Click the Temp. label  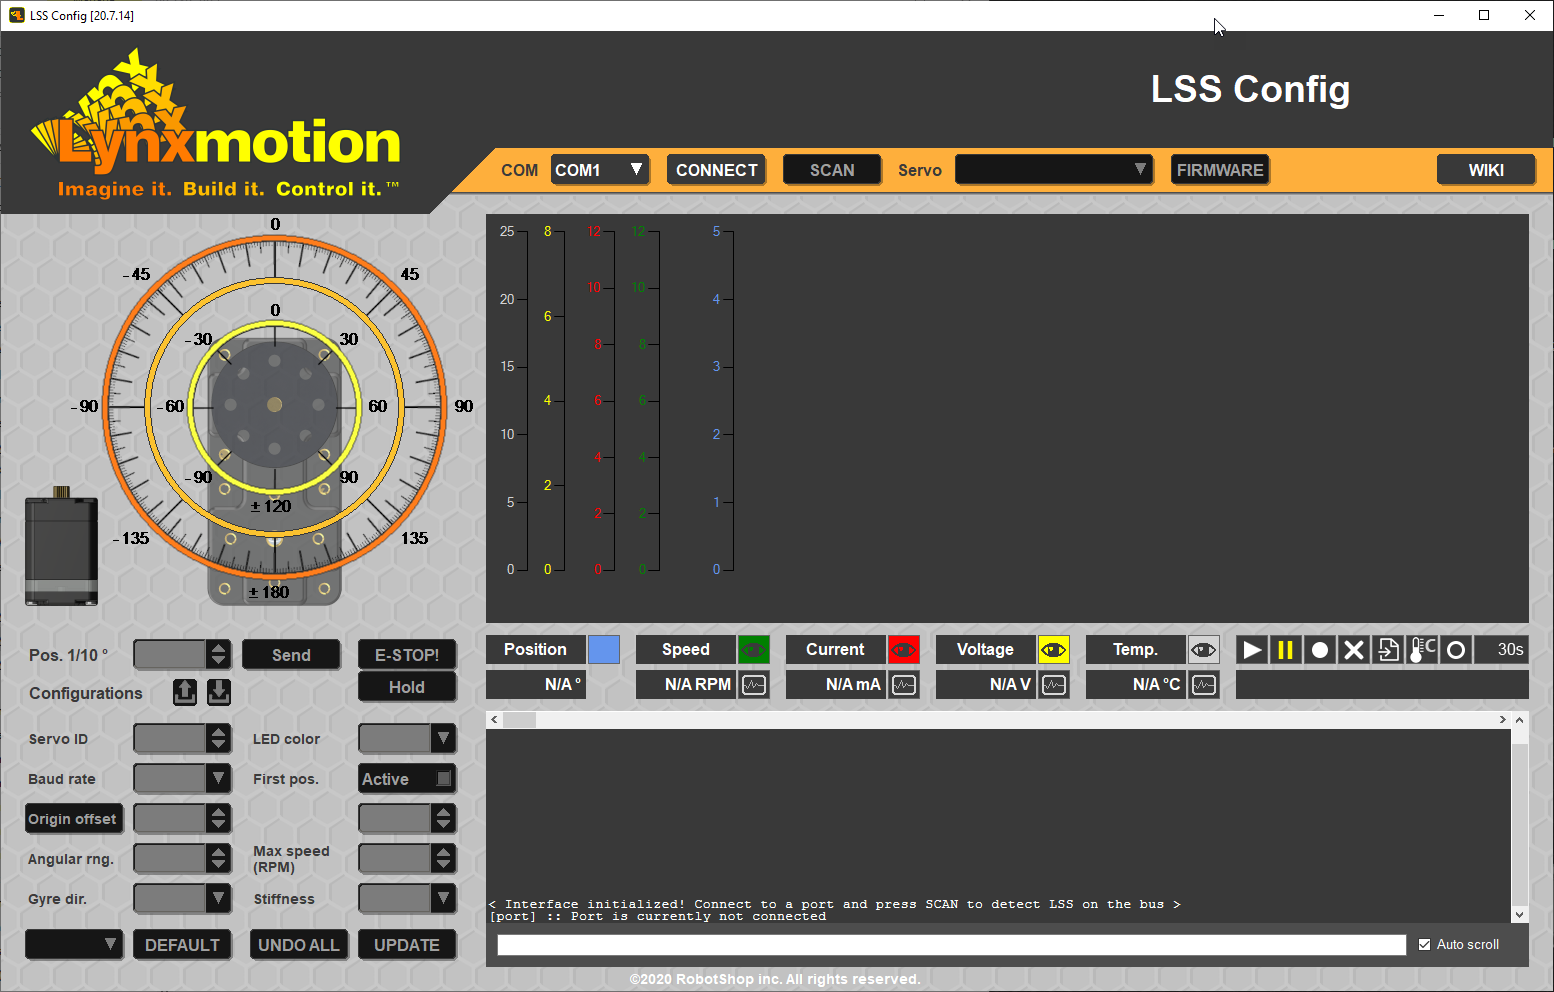pyautogui.click(x=1136, y=650)
